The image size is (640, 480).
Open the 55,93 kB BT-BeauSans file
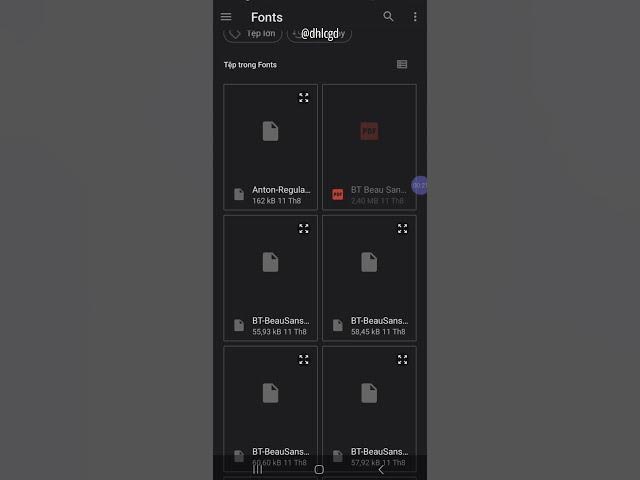point(270,278)
